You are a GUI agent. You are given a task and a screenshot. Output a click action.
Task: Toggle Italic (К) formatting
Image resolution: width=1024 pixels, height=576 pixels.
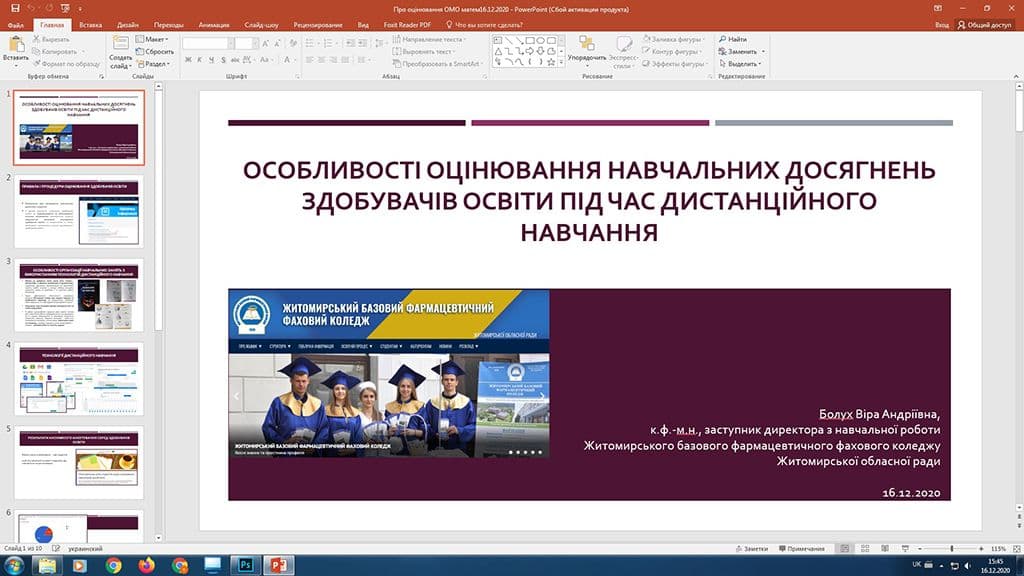200,60
